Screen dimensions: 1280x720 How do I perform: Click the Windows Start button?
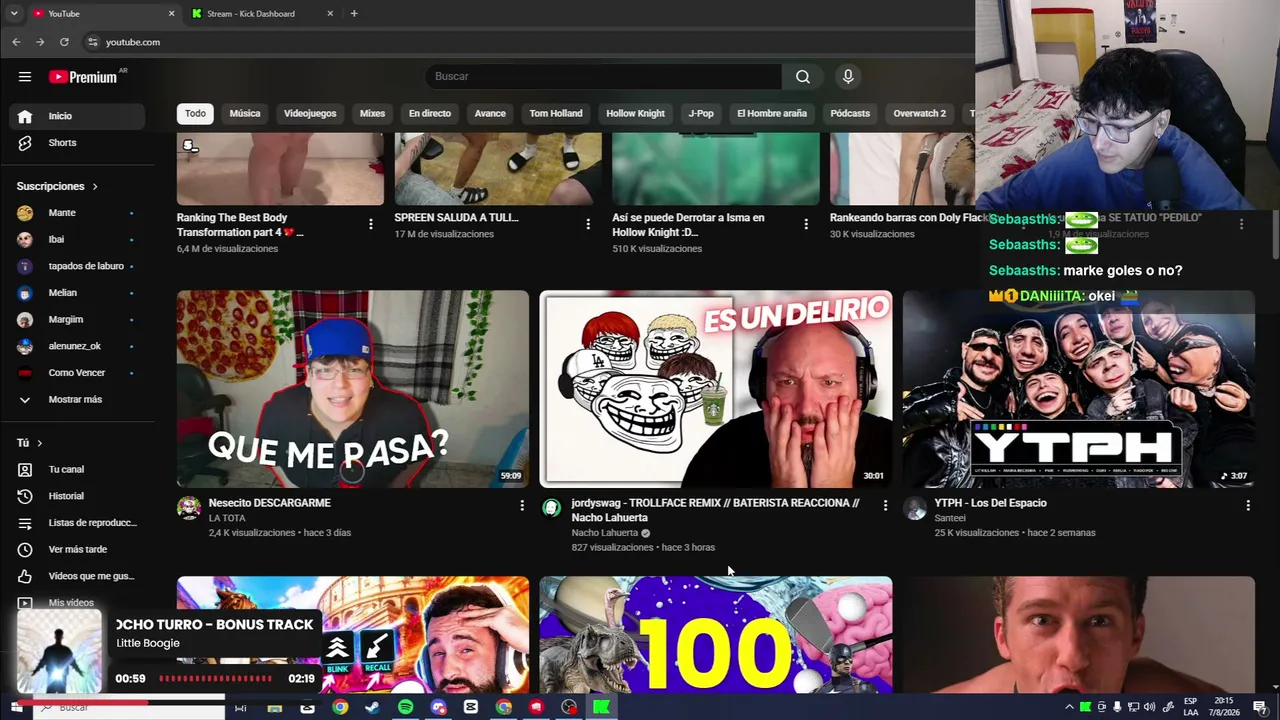(x=15, y=707)
